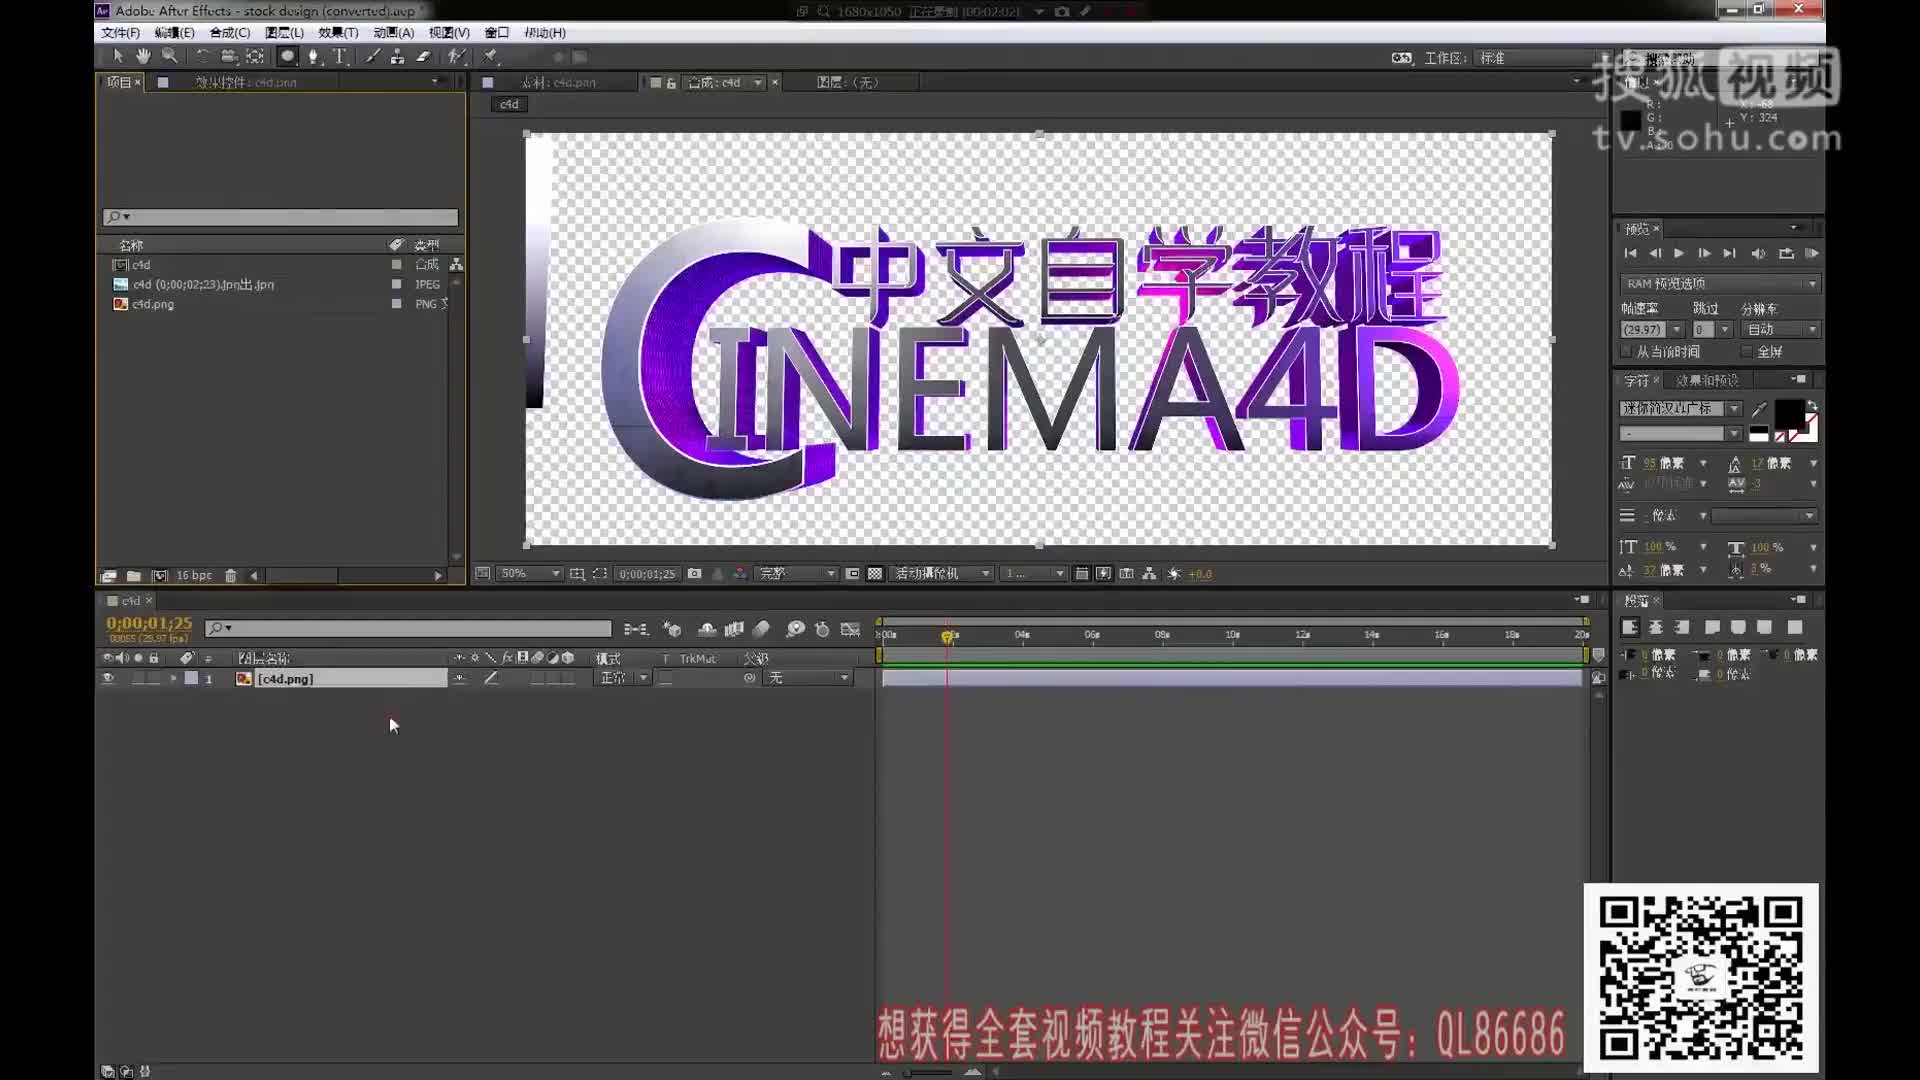Select the Pen tool
1920x1080 pixels.
click(x=314, y=57)
